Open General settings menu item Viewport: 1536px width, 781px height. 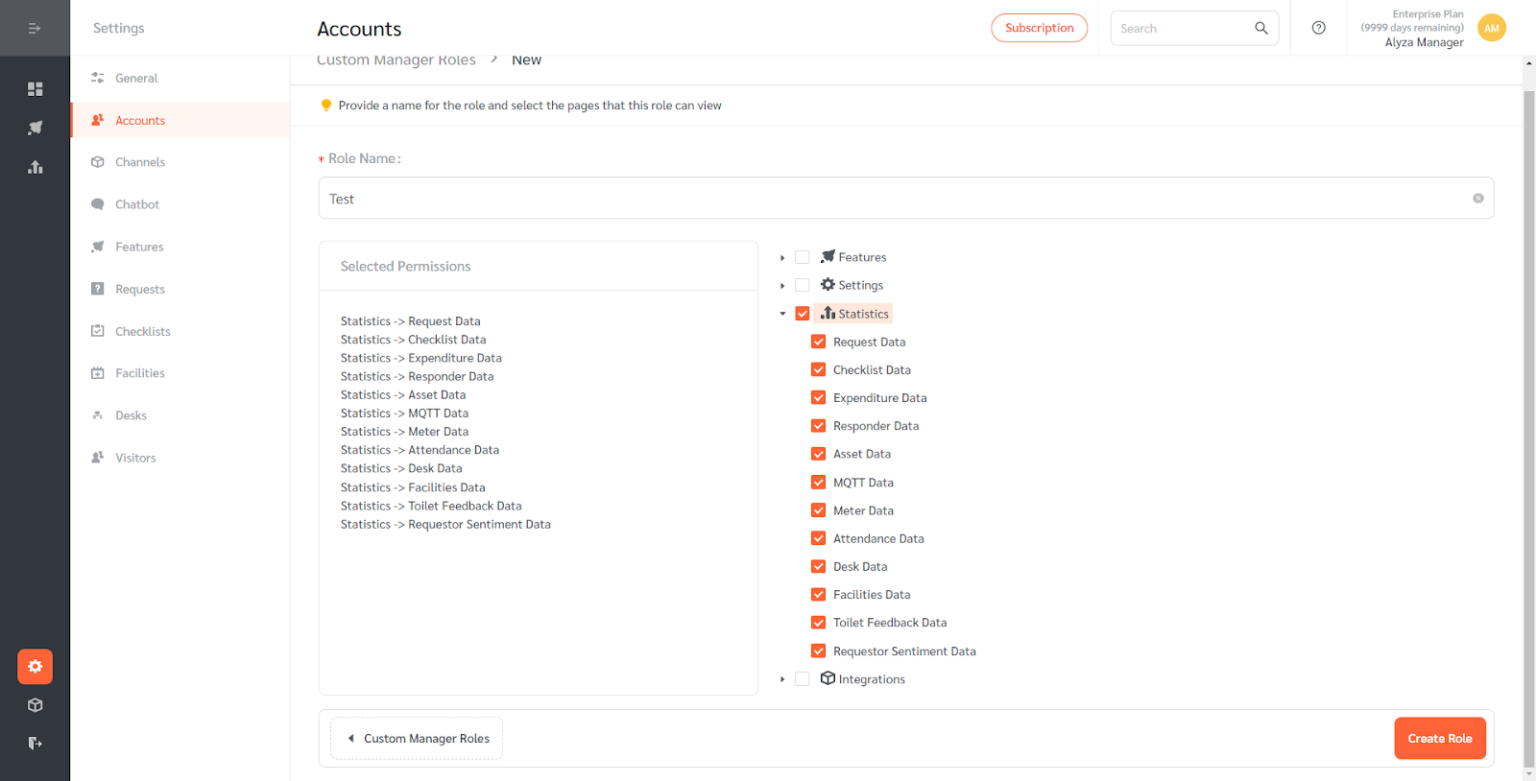coord(180,78)
